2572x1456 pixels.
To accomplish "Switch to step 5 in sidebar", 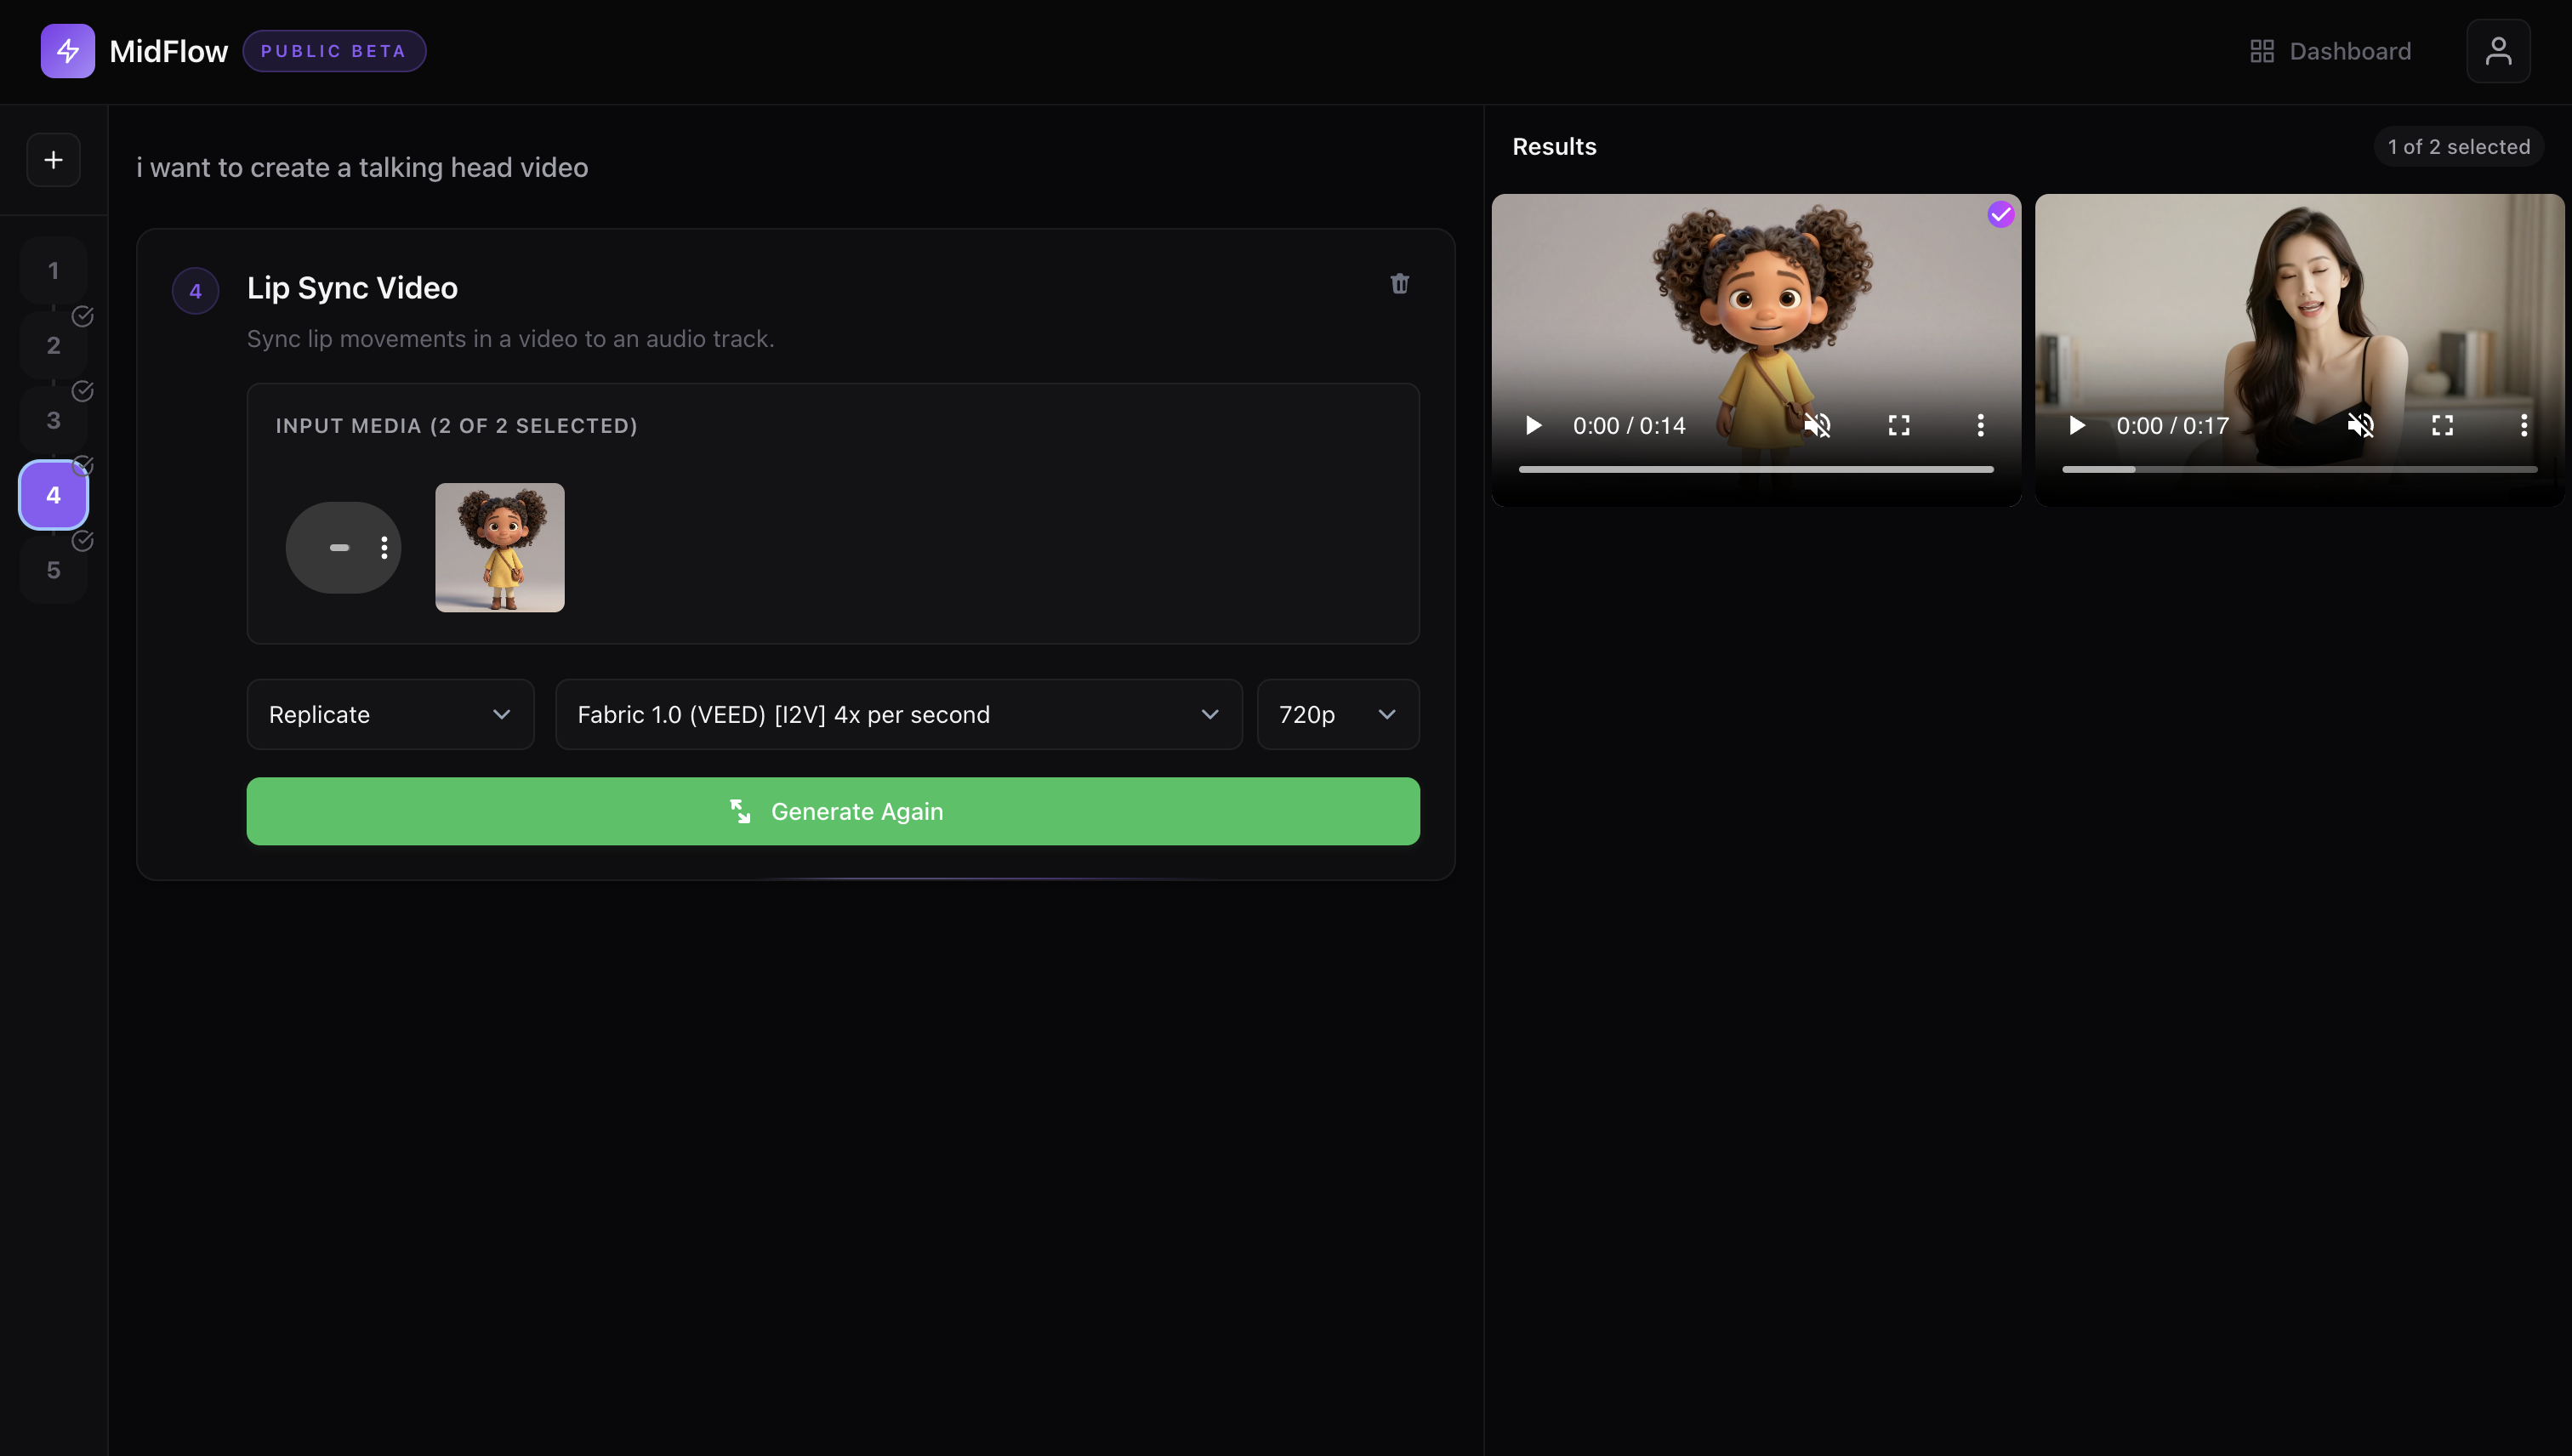I will click(53, 570).
